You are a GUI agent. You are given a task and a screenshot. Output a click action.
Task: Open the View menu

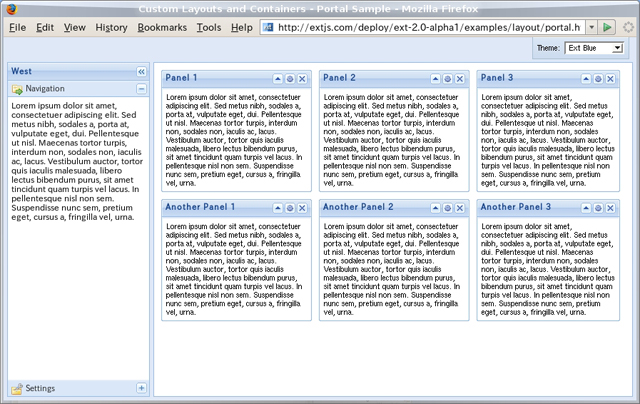75,27
